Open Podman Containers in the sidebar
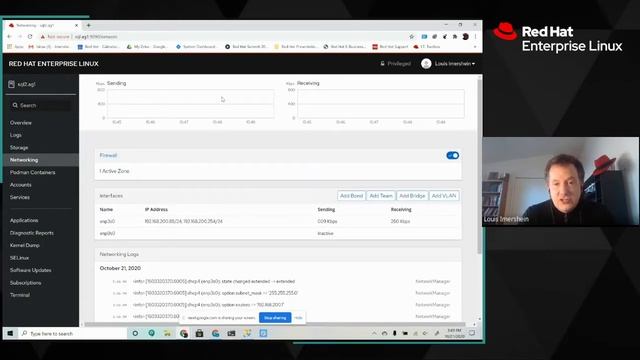Image resolution: width=640 pixels, height=360 pixels. (x=33, y=172)
